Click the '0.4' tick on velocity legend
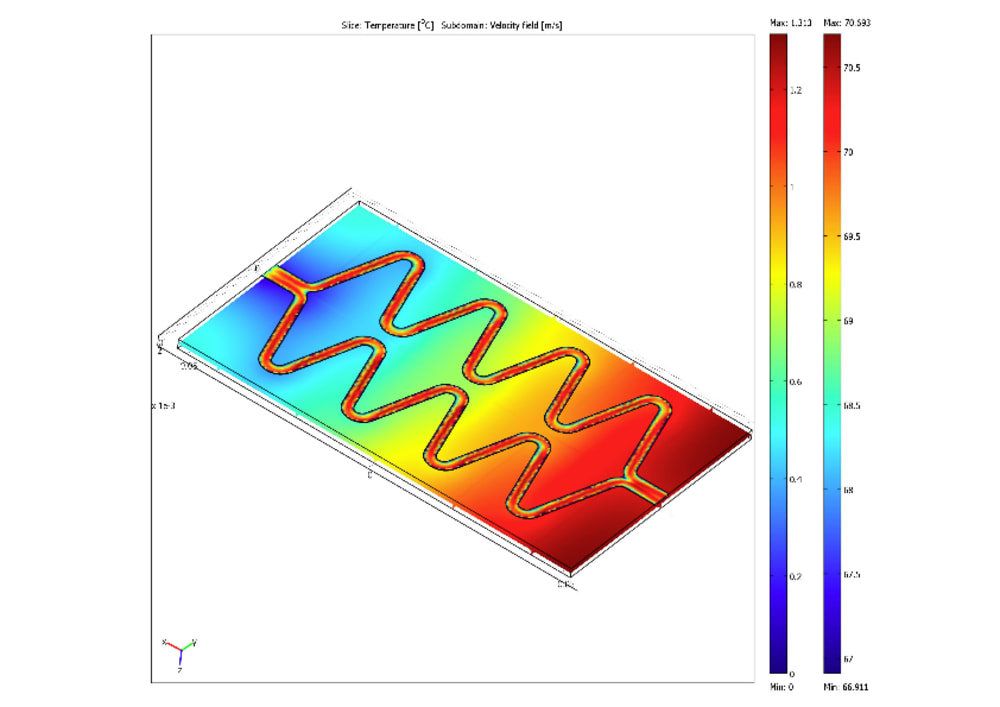Viewport: 1000px width, 707px height. click(796, 479)
